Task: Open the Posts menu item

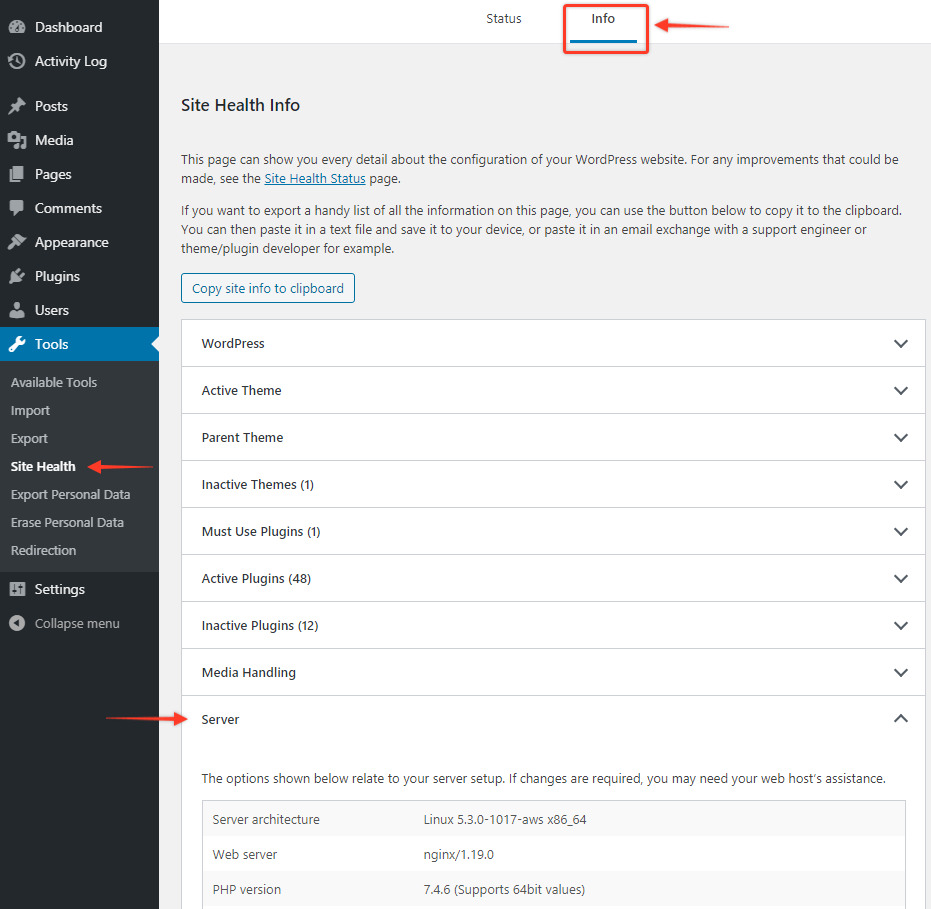Action: (x=51, y=106)
